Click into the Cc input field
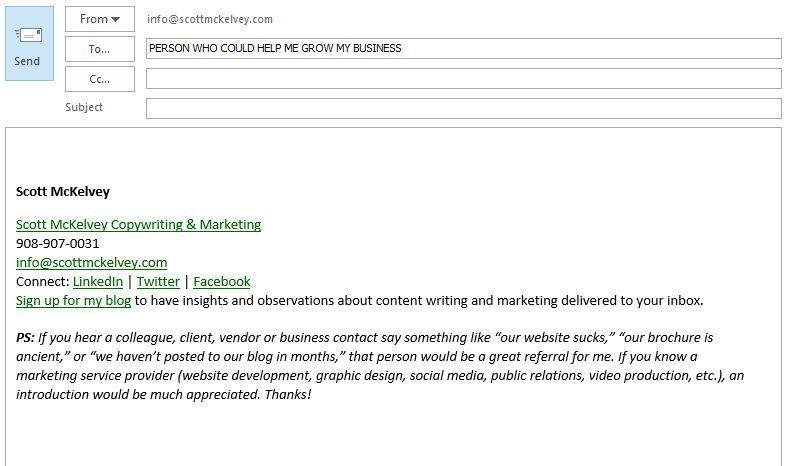 464,79
